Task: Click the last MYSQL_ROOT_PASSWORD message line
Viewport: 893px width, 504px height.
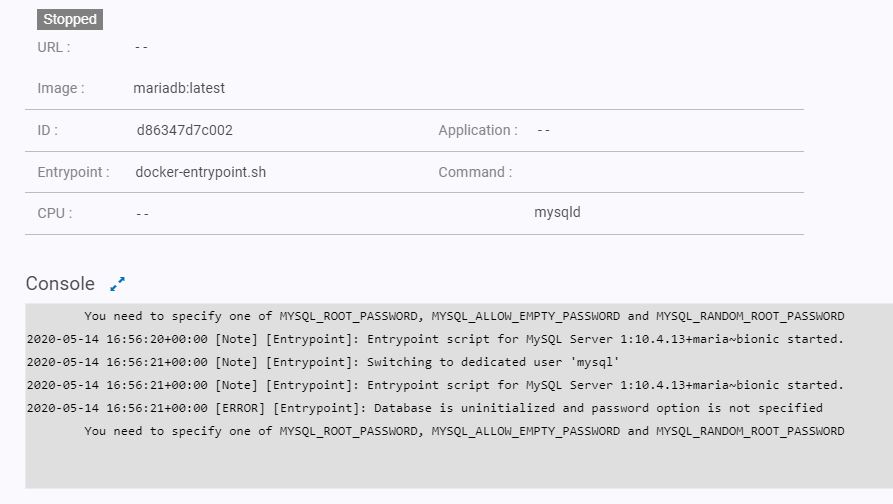Action: point(464,431)
